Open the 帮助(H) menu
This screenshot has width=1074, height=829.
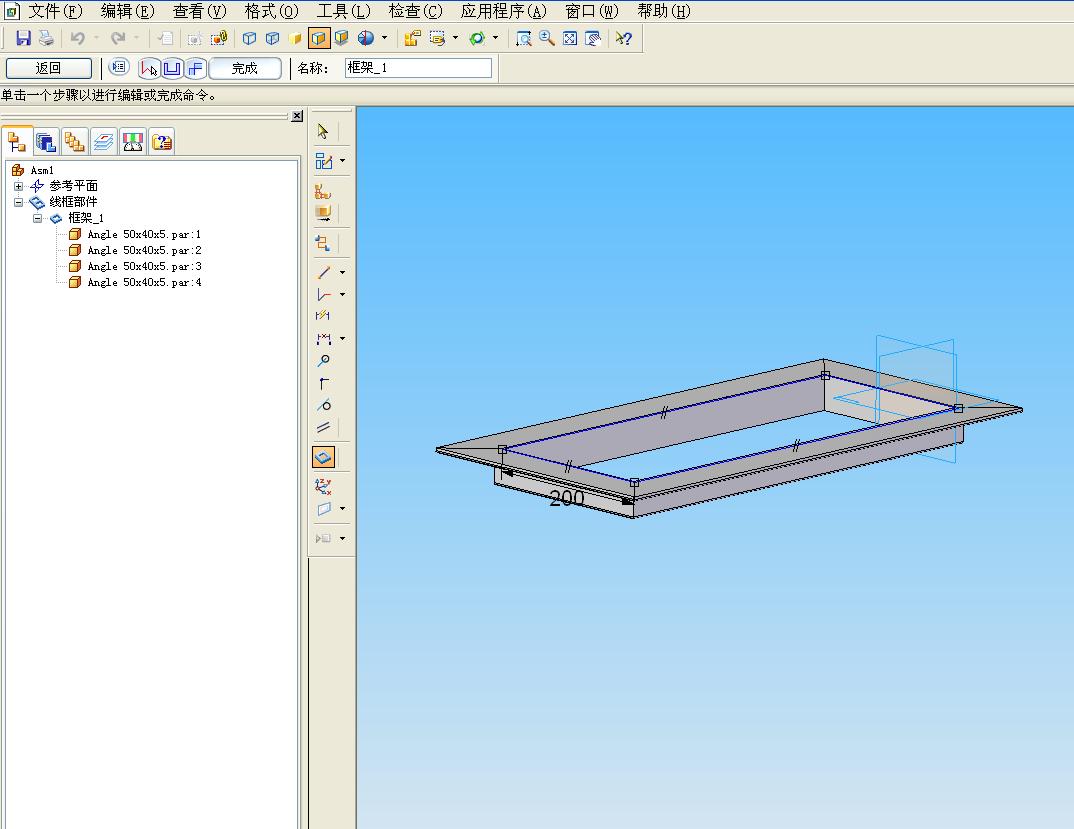tap(664, 11)
